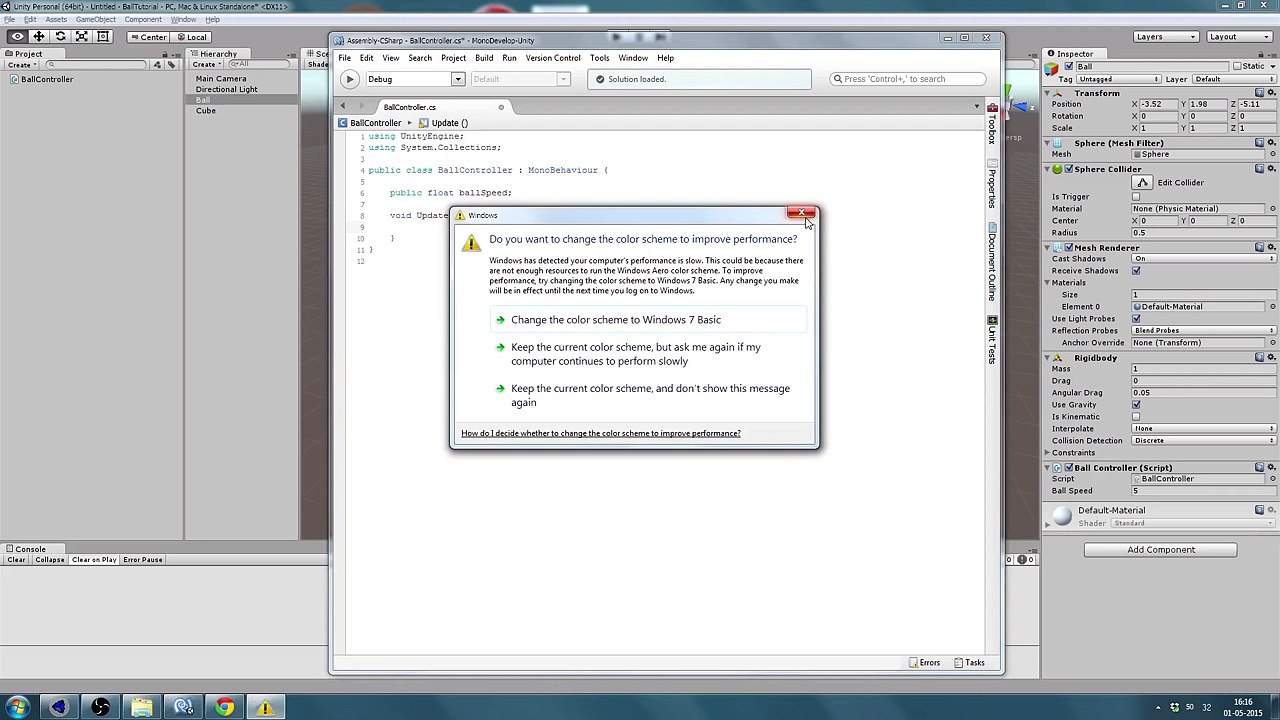Open Rigidbody component gear settings

[x=1271, y=358]
